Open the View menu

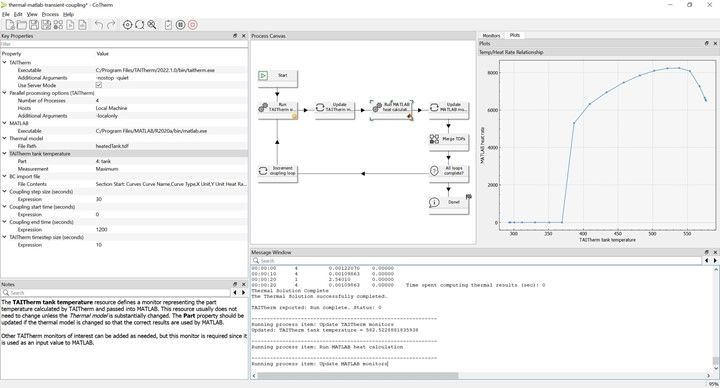tap(32, 14)
